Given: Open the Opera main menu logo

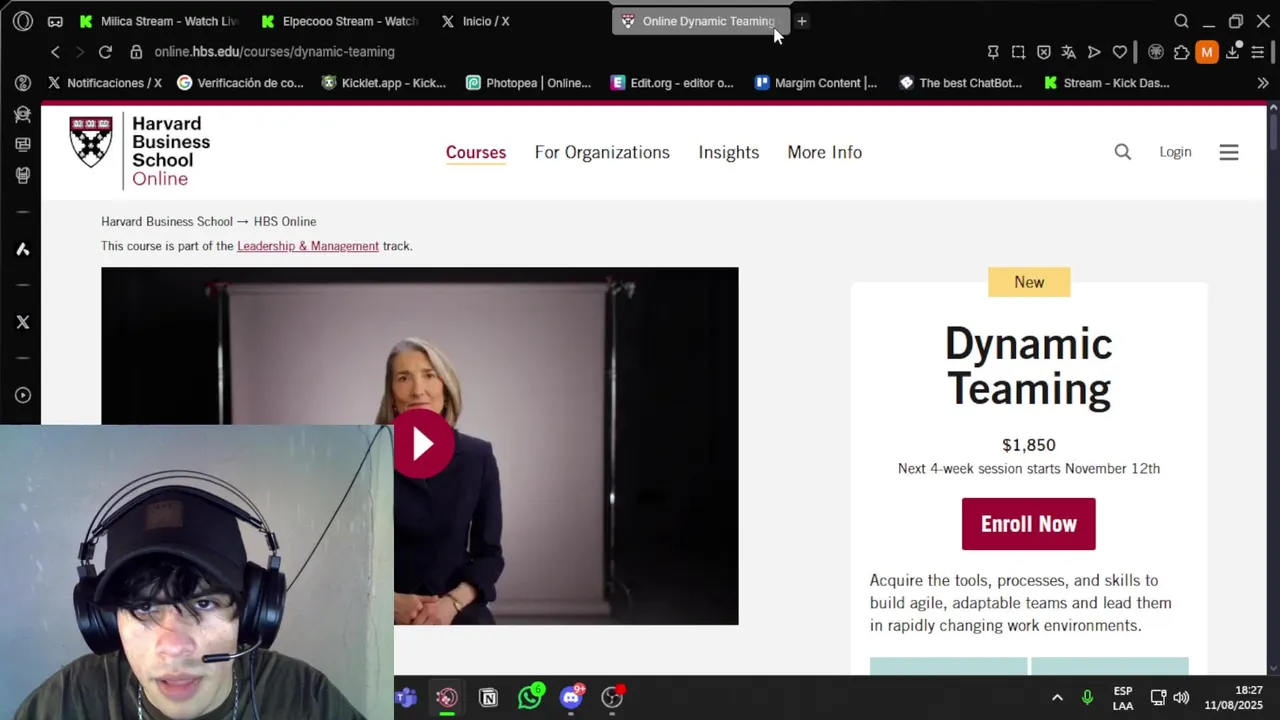Looking at the screenshot, I should click(x=23, y=21).
